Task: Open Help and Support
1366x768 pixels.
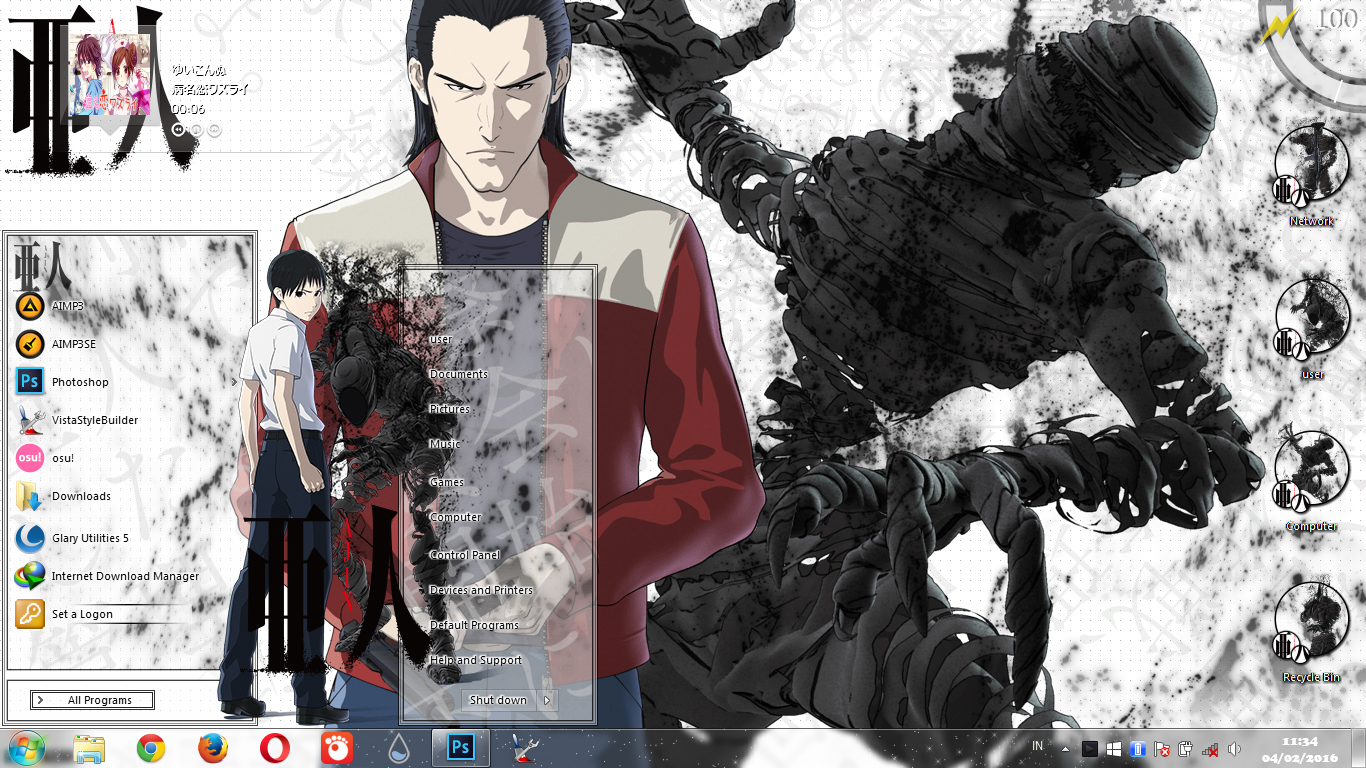Action: coord(476,660)
